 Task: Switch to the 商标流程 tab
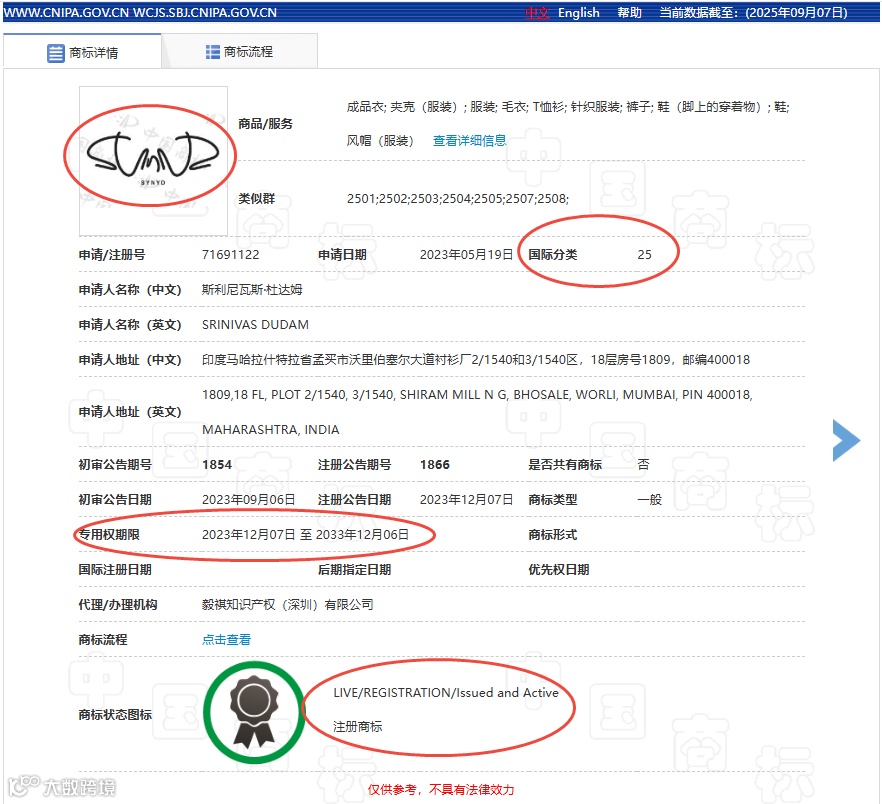click(240, 52)
